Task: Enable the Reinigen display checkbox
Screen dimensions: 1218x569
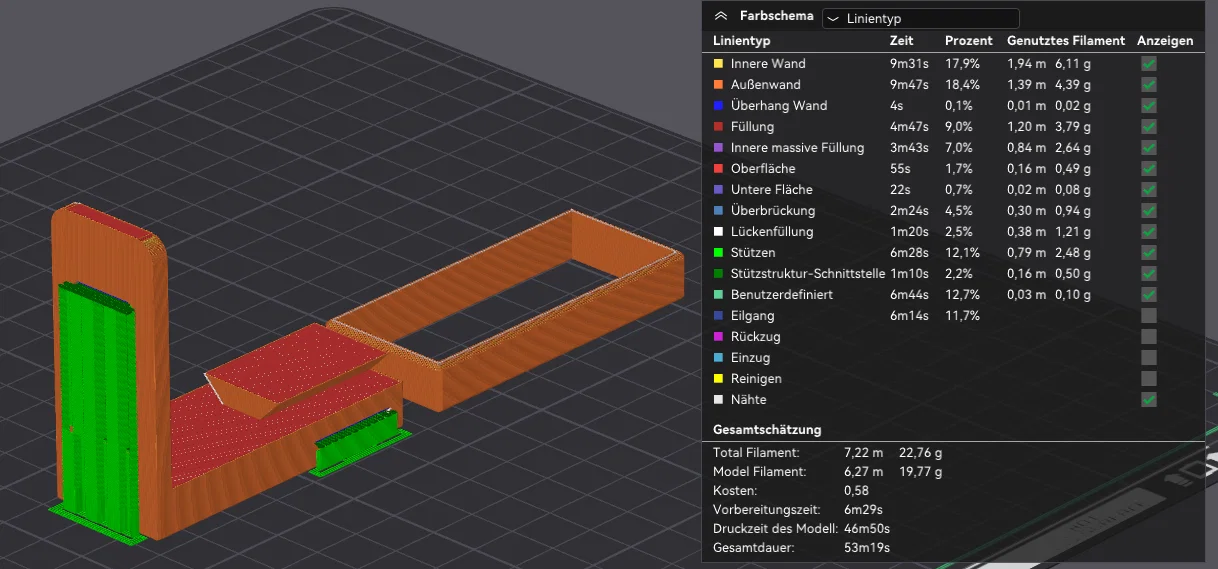Action: tap(1149, 378)
